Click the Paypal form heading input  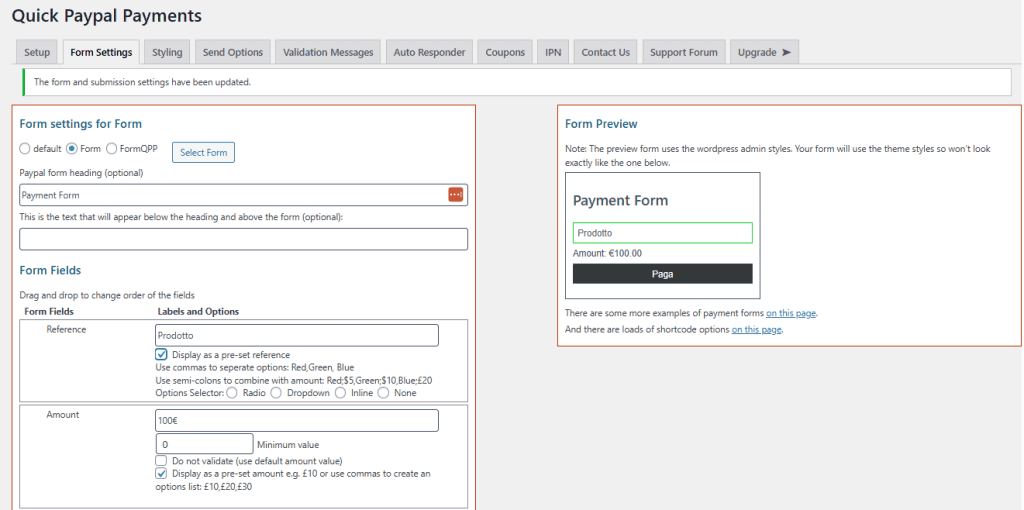click(244, 195)
